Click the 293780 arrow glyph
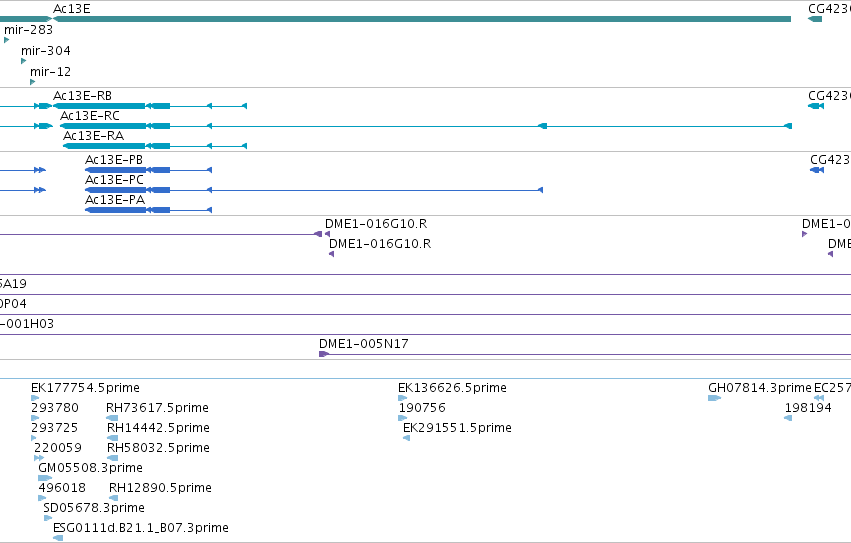Image resolution: width=851 pixels, height=543 pixels. coord(35,418)
